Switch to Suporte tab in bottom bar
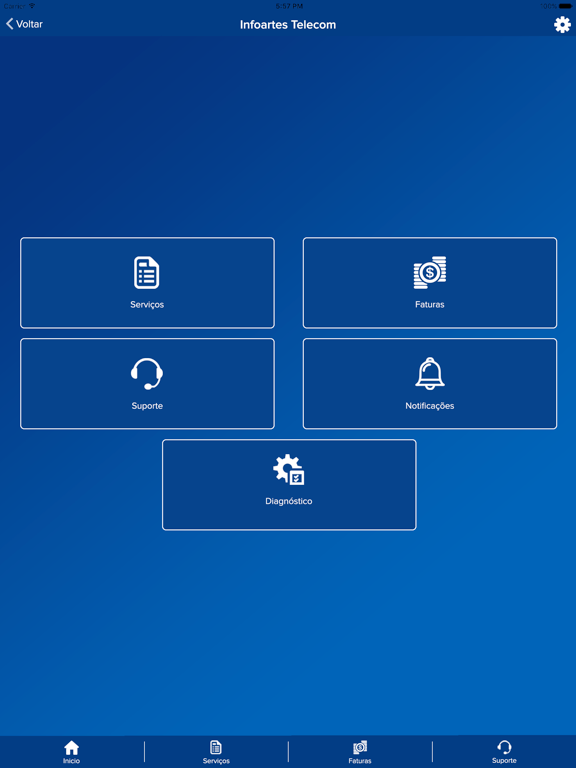This screenshot has height=768, width=576. (504, 752)
